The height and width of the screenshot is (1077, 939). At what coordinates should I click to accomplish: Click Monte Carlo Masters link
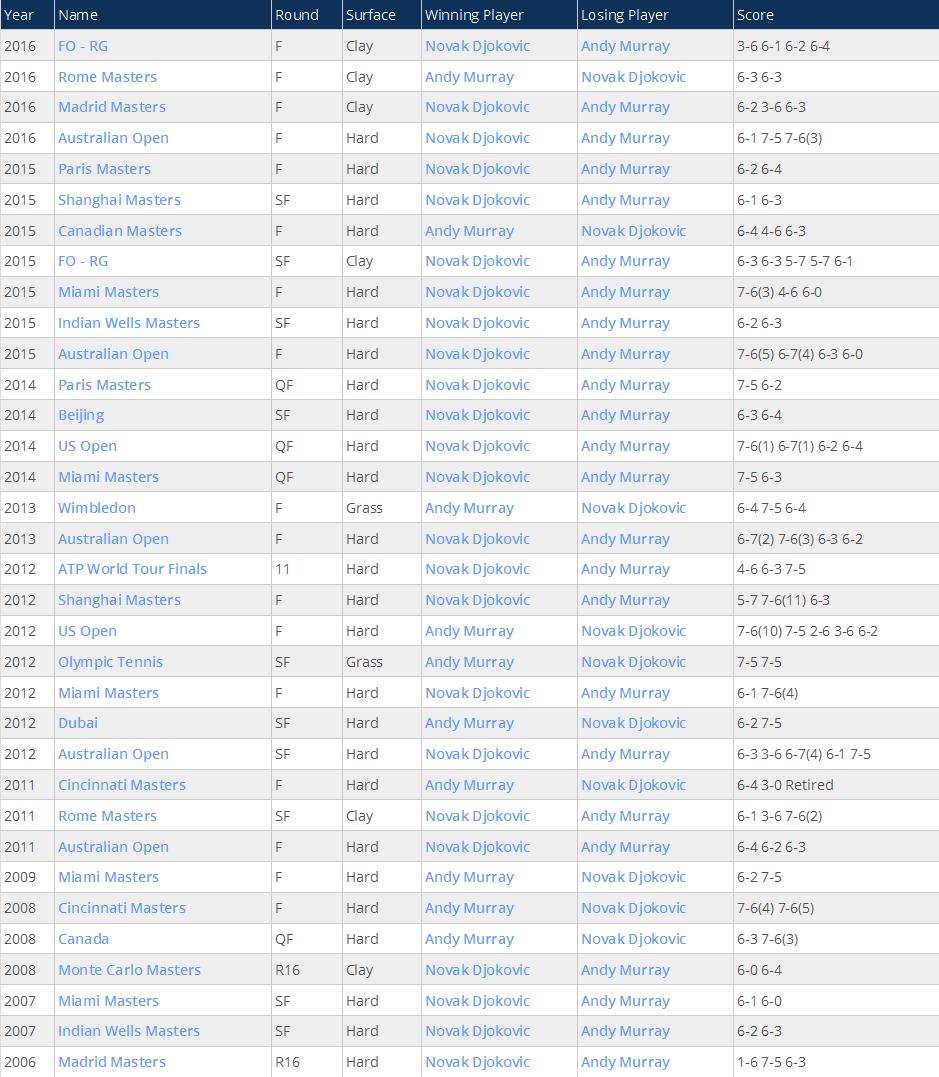tap(129, 970)
